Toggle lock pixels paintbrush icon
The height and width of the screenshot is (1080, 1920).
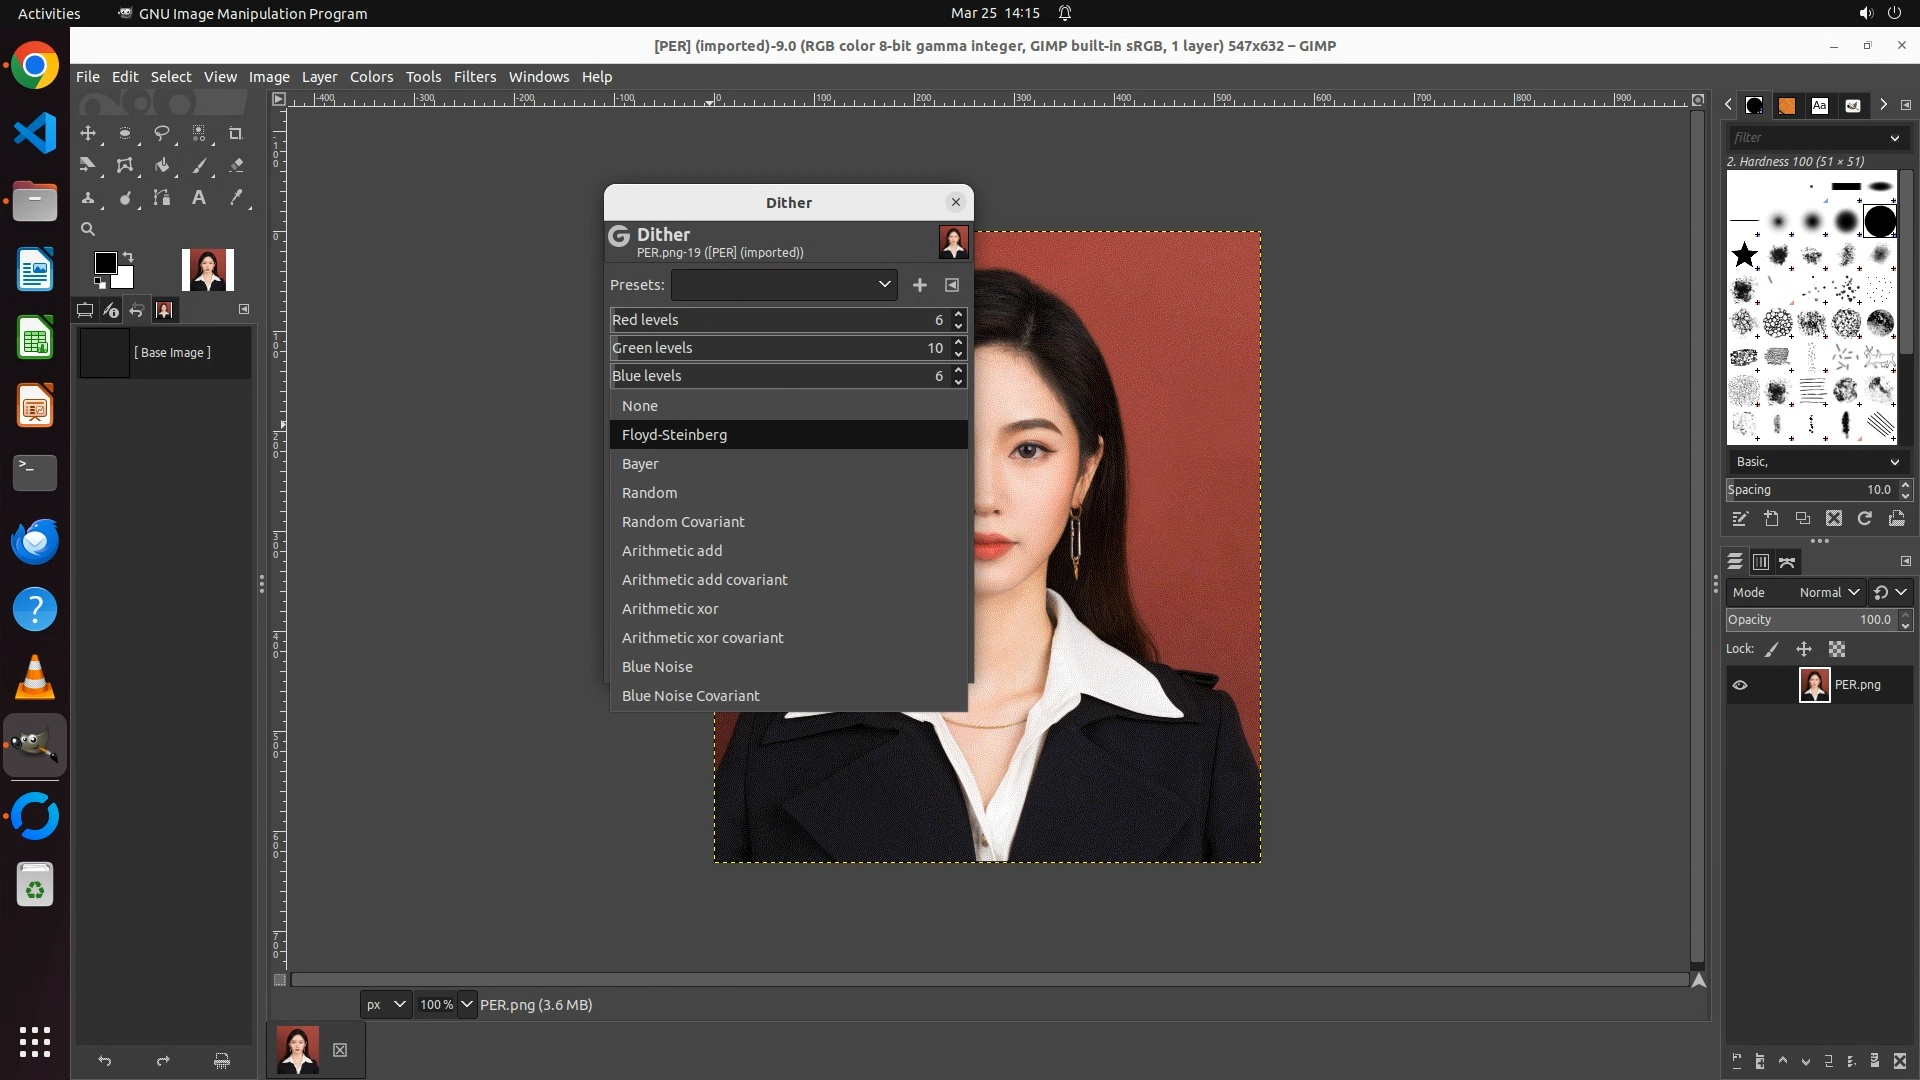[1772, 649]
